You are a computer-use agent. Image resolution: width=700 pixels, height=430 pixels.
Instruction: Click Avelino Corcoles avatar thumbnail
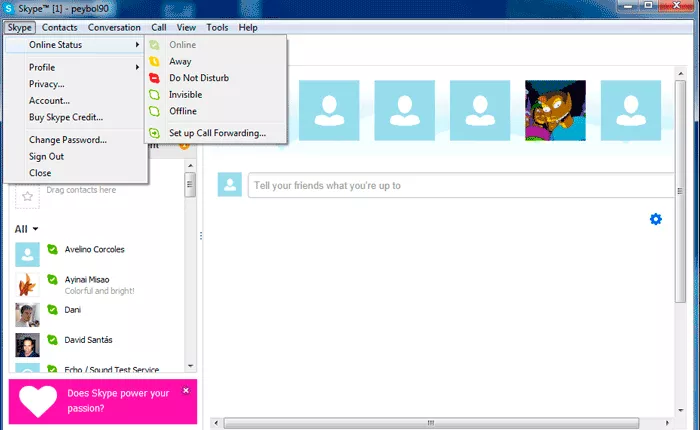click(27, 255)
